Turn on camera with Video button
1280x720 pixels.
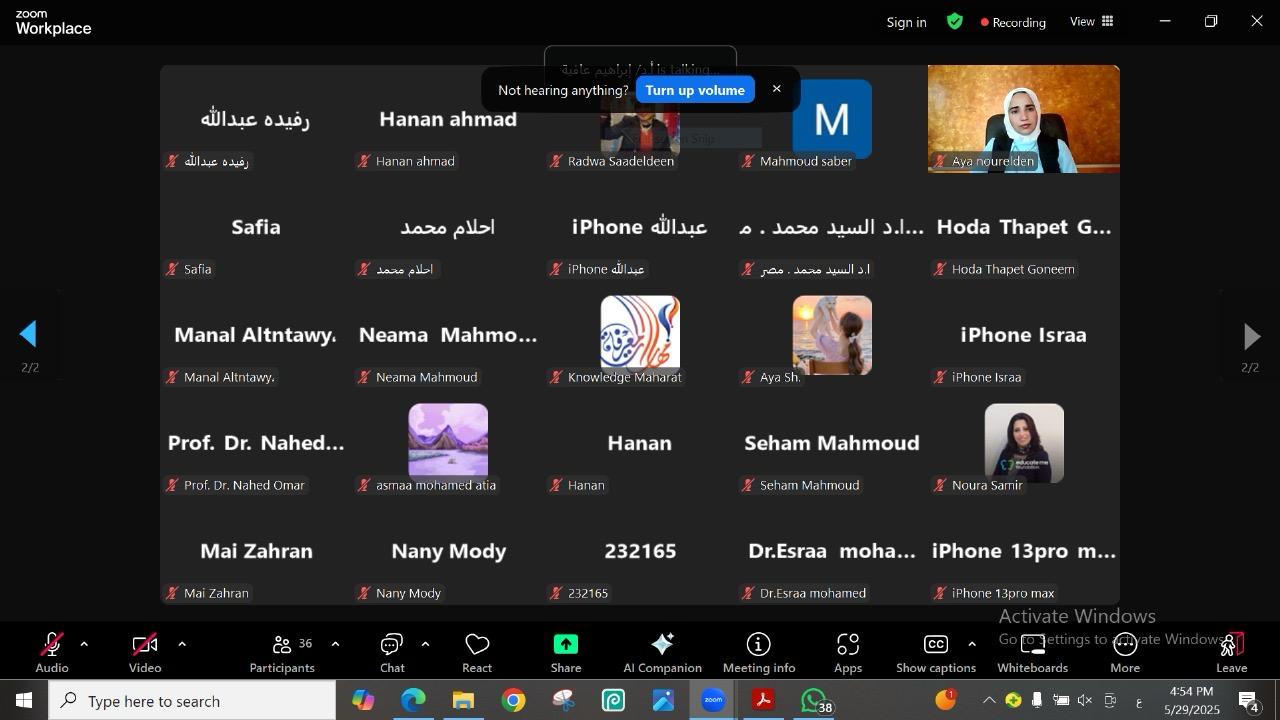click(145, 653)
